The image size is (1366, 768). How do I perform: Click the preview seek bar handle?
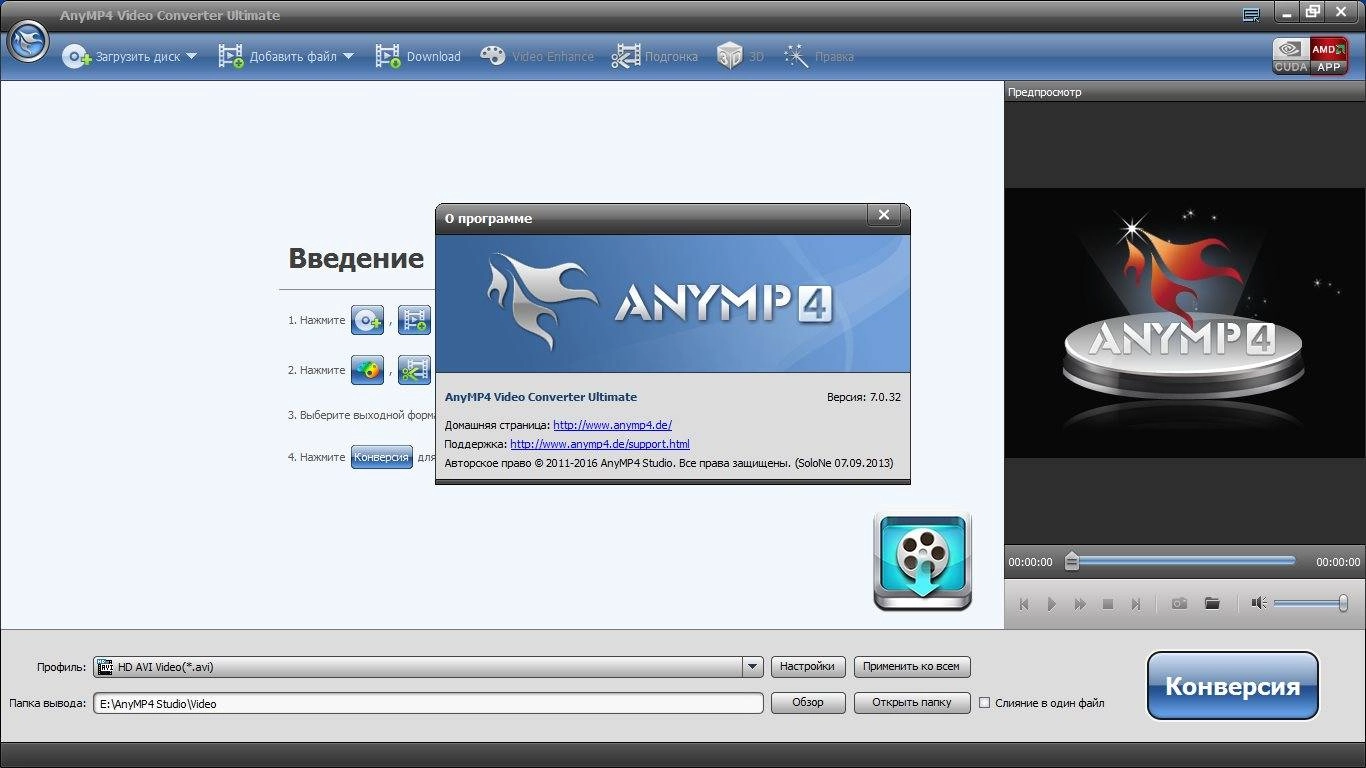(x=1072, y=561)
